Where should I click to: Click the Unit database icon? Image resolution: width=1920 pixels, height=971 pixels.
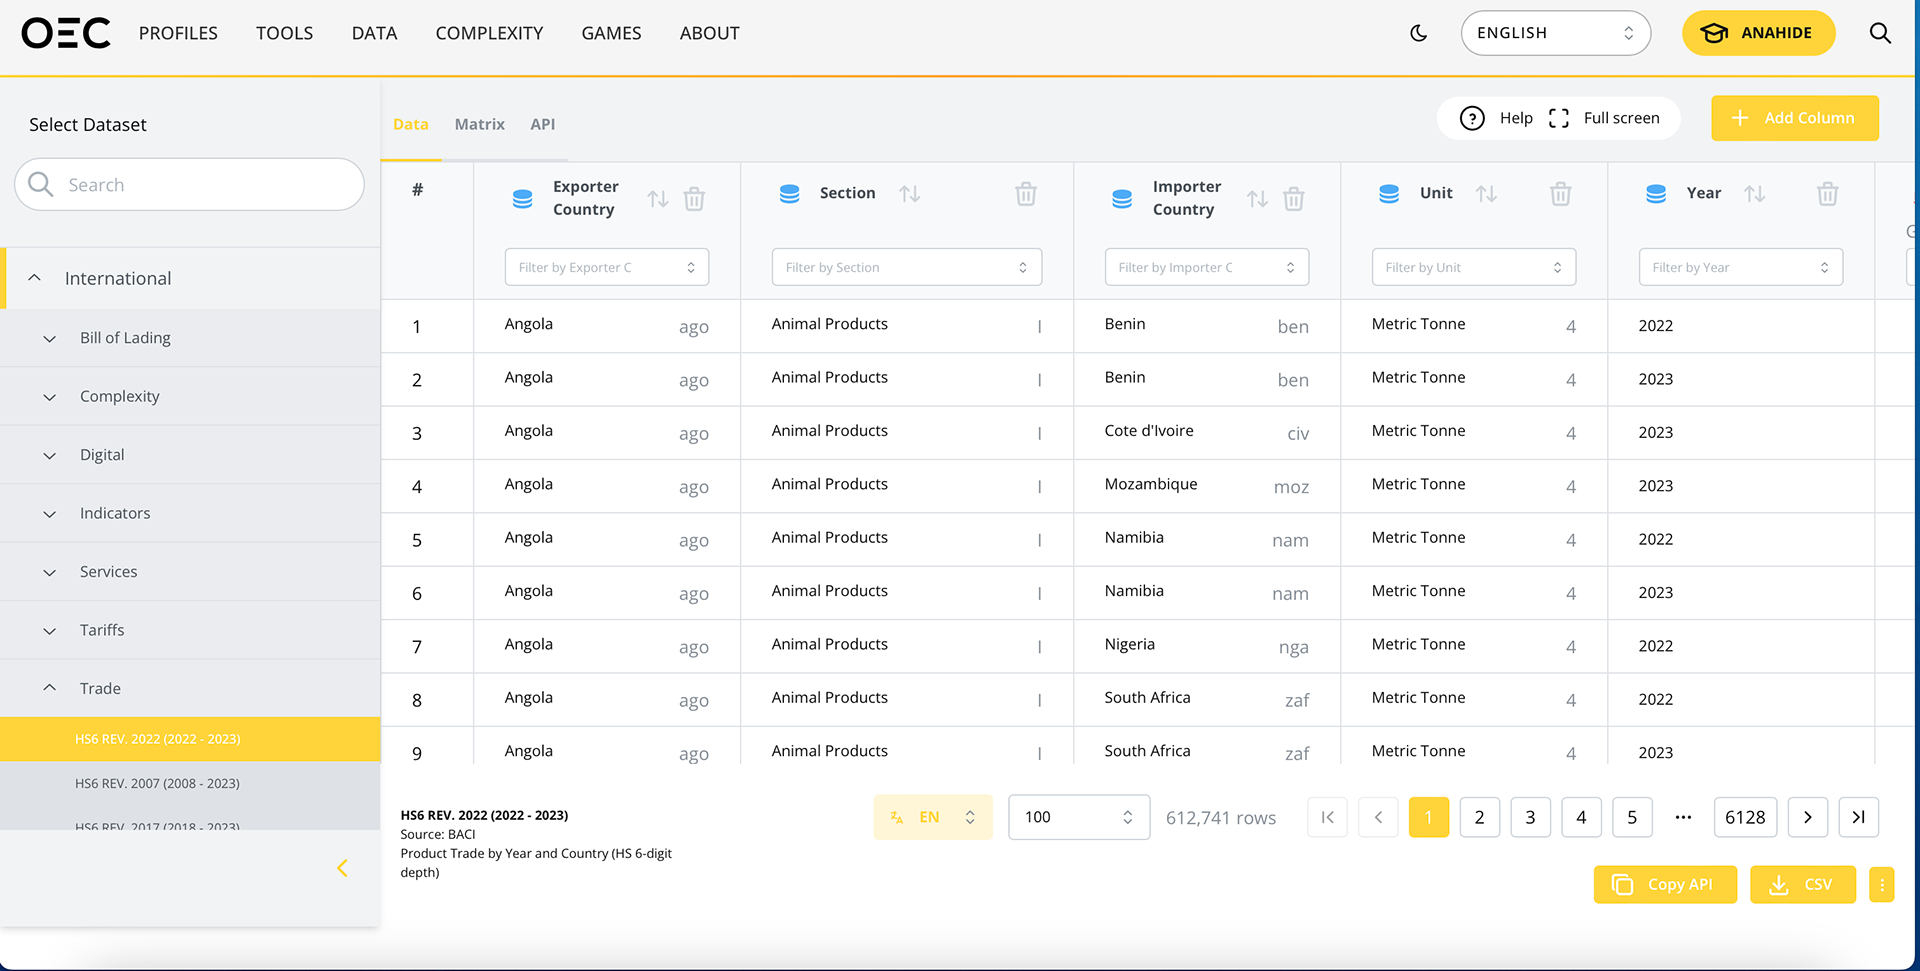click(1389, 193)
